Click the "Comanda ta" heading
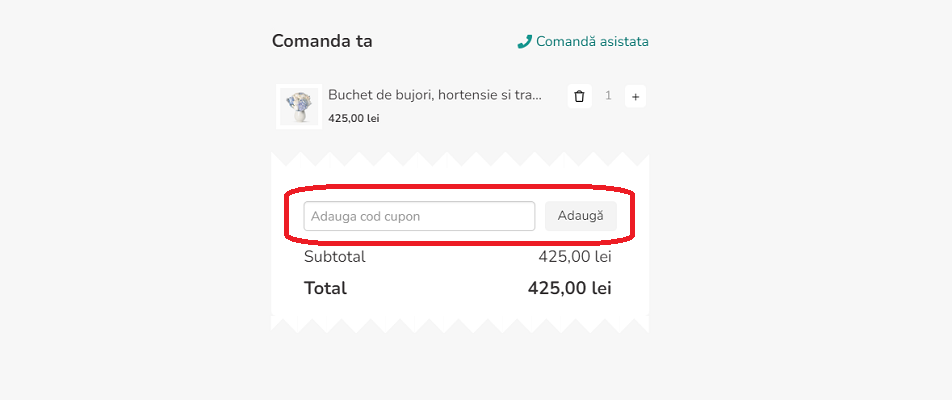952x400 pixels. 322,41
